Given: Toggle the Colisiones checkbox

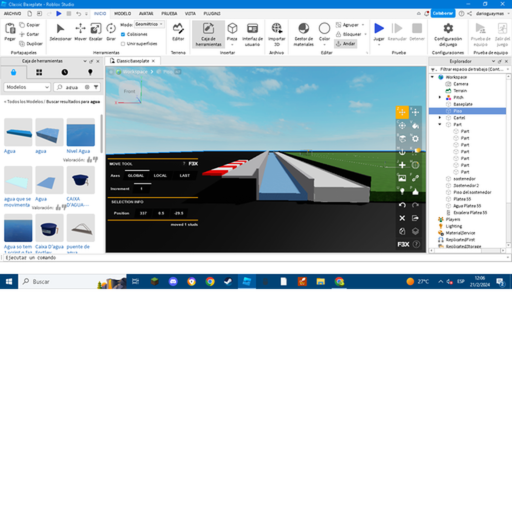Looking at the screenshot, I should pos(123,34).
